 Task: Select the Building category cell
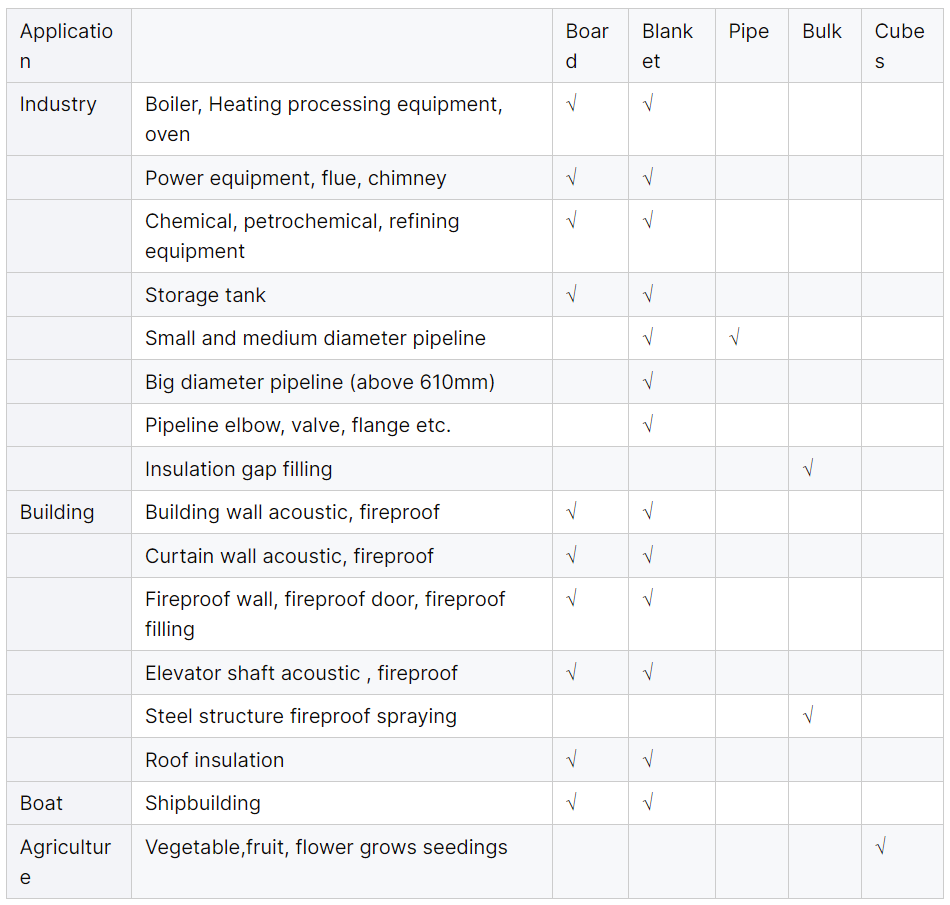[x=57, y=512]
